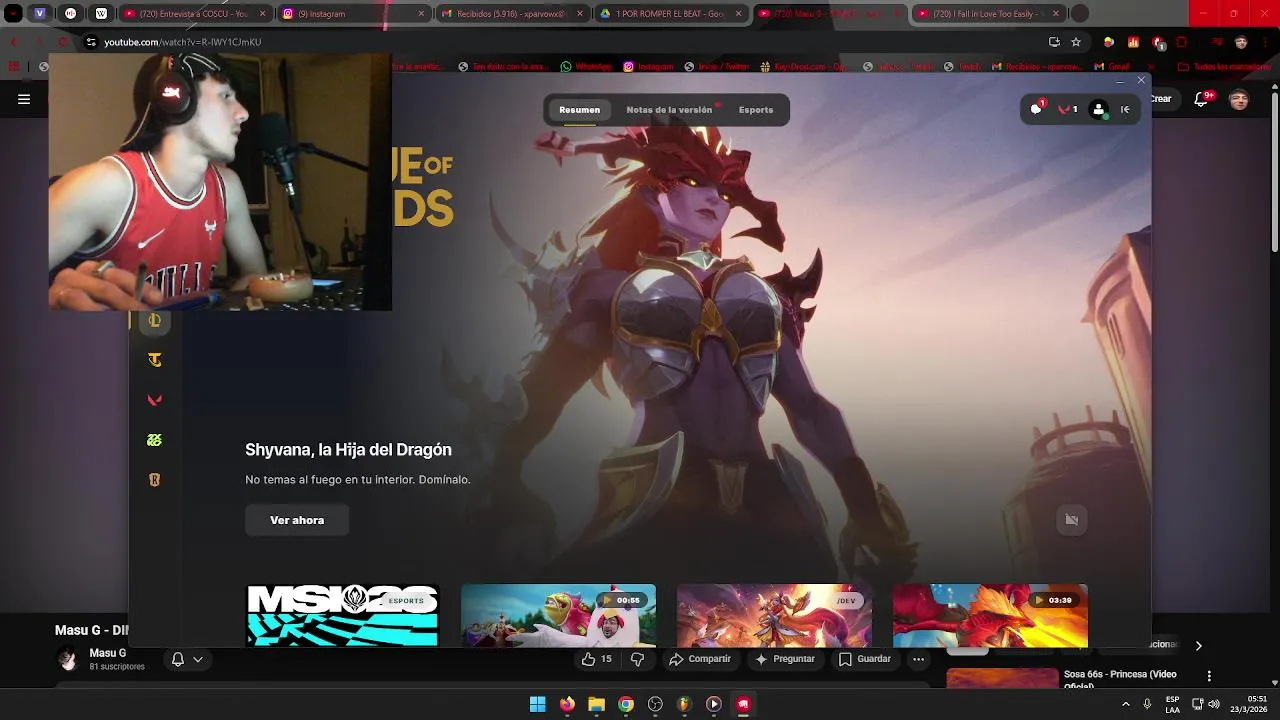Mute the Shyvana background video
The width and height of the screenshot is (1280, 720).
coord(1072,519)
